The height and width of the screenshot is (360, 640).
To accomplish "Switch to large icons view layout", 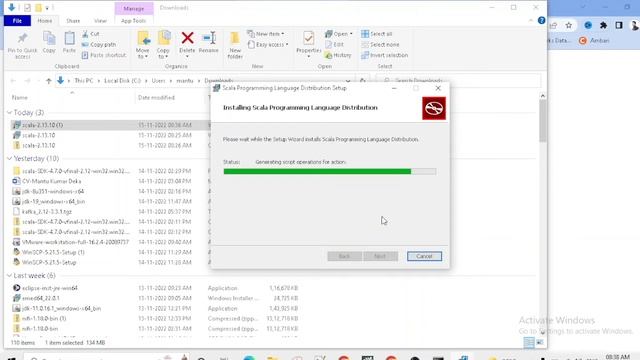I will pyautogui.click(x=540, y=343).
